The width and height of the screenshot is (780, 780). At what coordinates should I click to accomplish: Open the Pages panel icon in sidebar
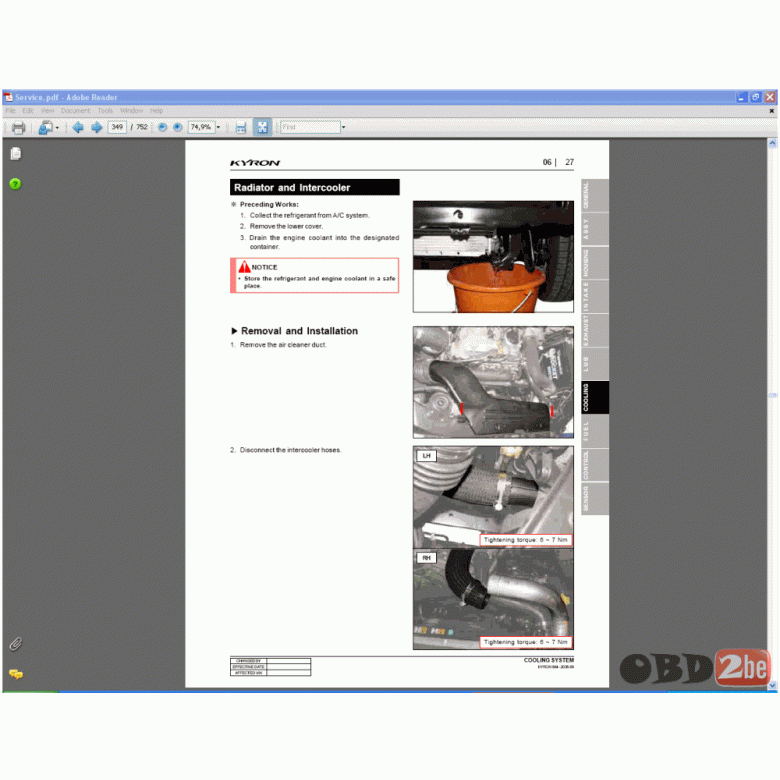[x=15, y=154]
